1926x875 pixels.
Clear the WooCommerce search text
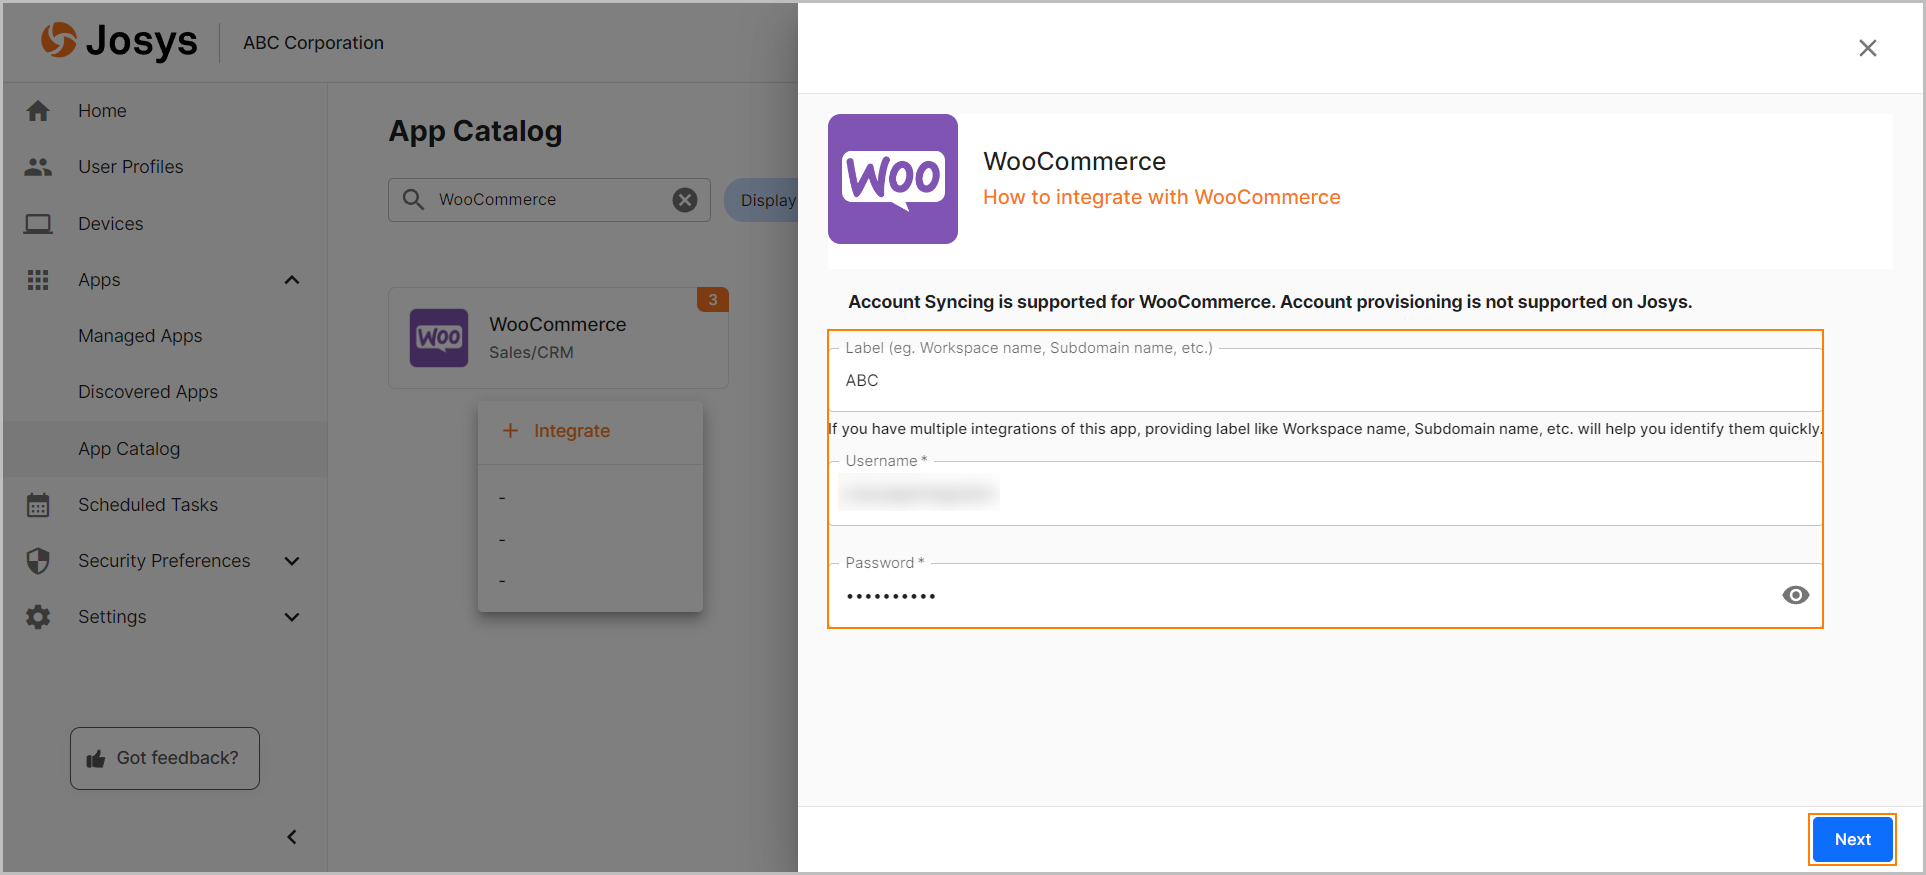tap(685, 200)
